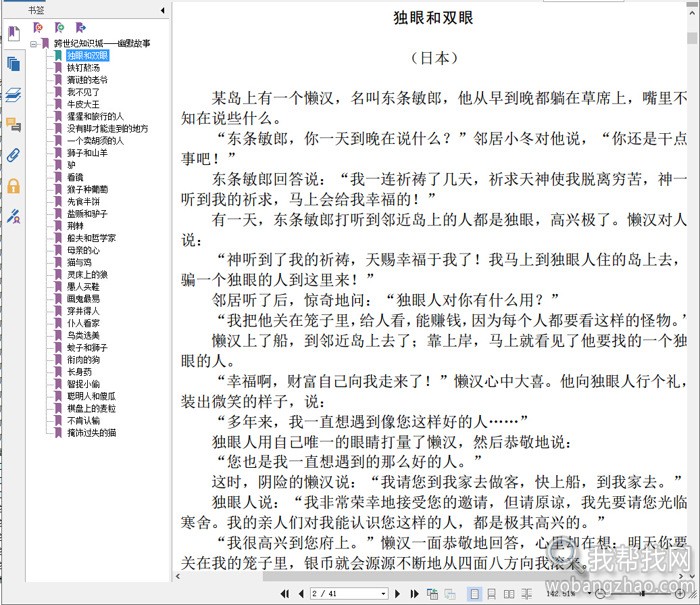The height and width of the screenshot is (605, 700).
Task: Open the bookmark 荆棘
Action: (75, 225)
